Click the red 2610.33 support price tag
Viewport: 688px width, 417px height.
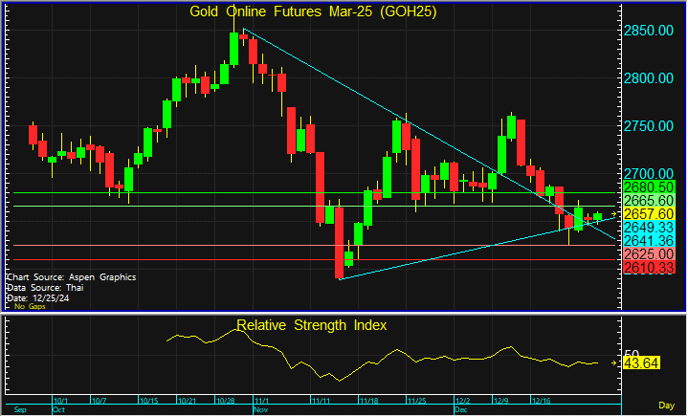click(649, 267)
